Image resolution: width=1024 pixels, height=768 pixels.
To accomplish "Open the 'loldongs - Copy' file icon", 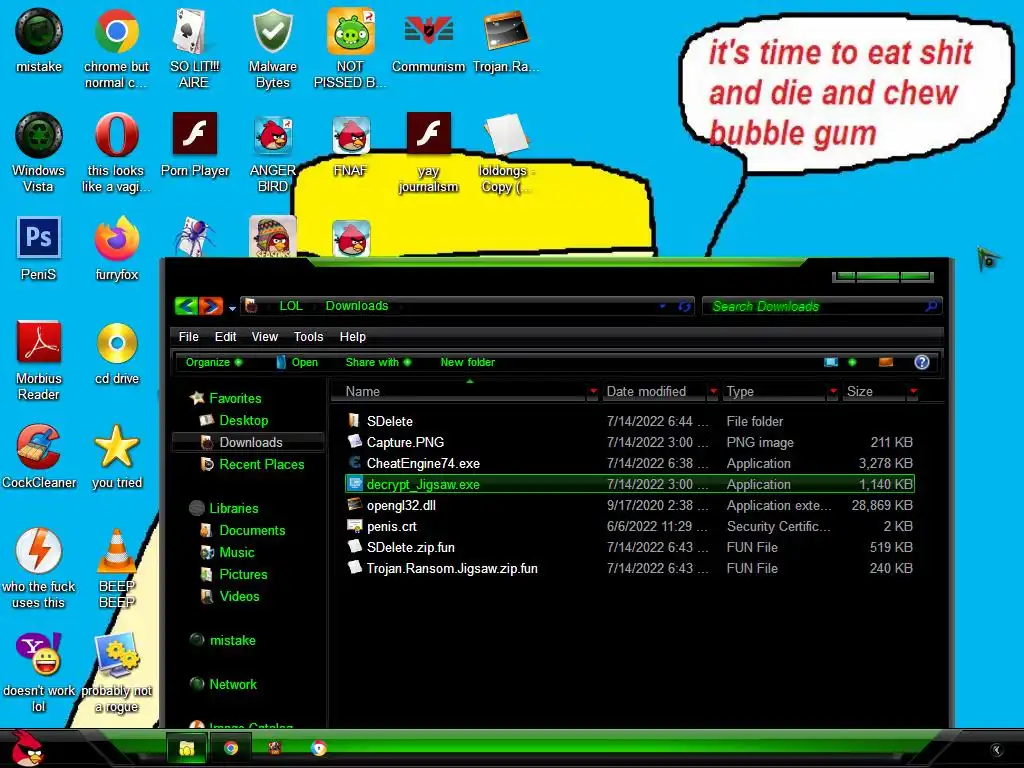I will coord(506,152).
